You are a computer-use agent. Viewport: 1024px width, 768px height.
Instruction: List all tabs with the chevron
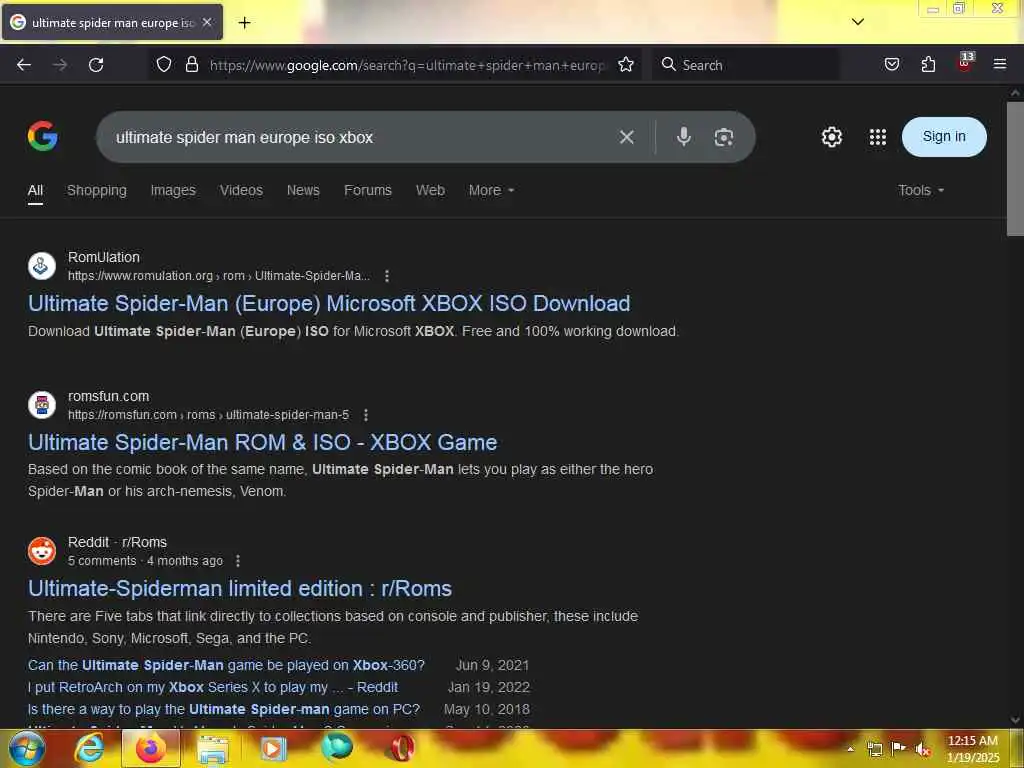(x=857, y=22)
